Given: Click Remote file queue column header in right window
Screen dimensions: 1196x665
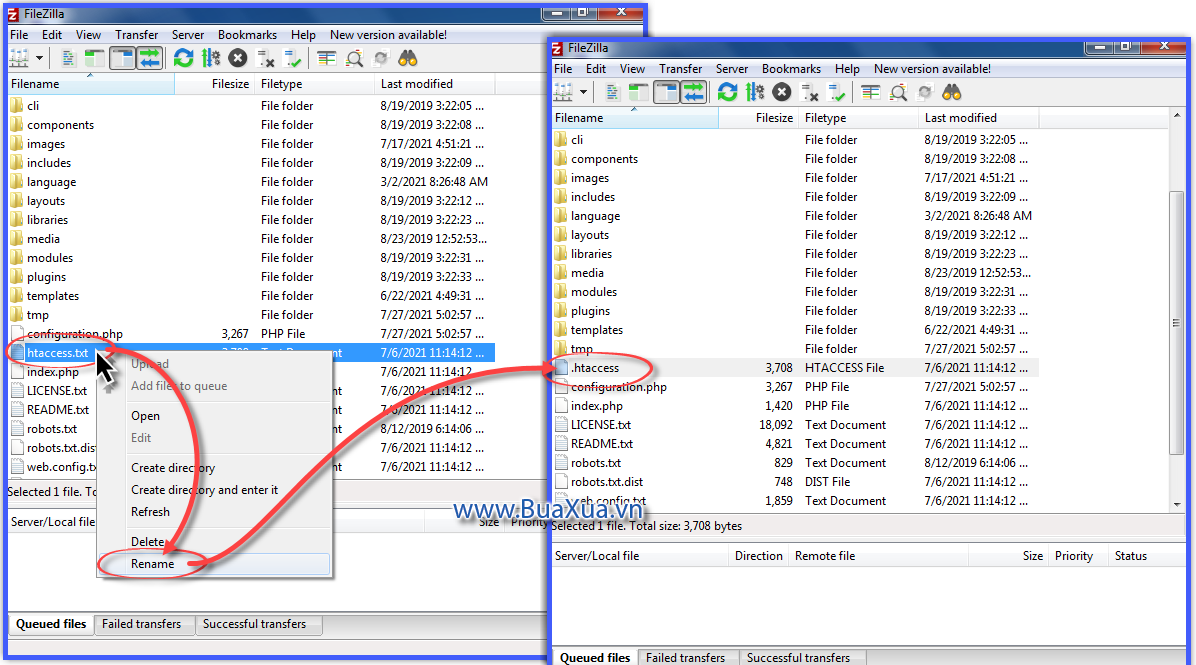Looking at the screenshot, I should click(879, 556).
